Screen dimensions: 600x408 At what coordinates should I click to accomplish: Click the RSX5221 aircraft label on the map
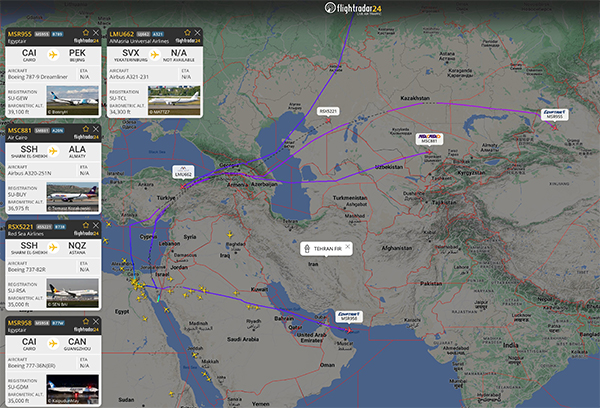point(328,111)
